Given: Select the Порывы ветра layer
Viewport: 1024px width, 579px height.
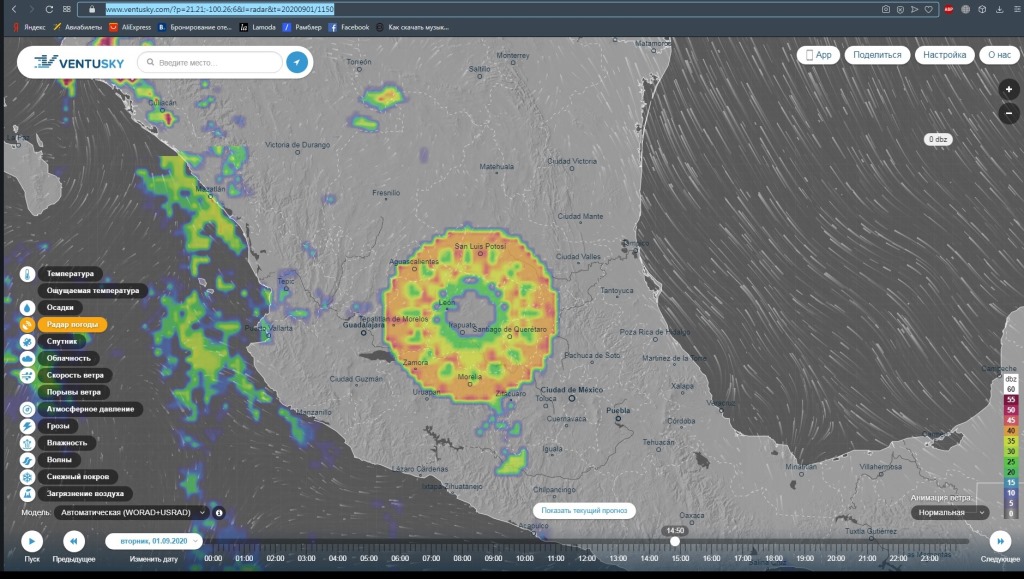Looking at the screenshot, I should point(74,392).
